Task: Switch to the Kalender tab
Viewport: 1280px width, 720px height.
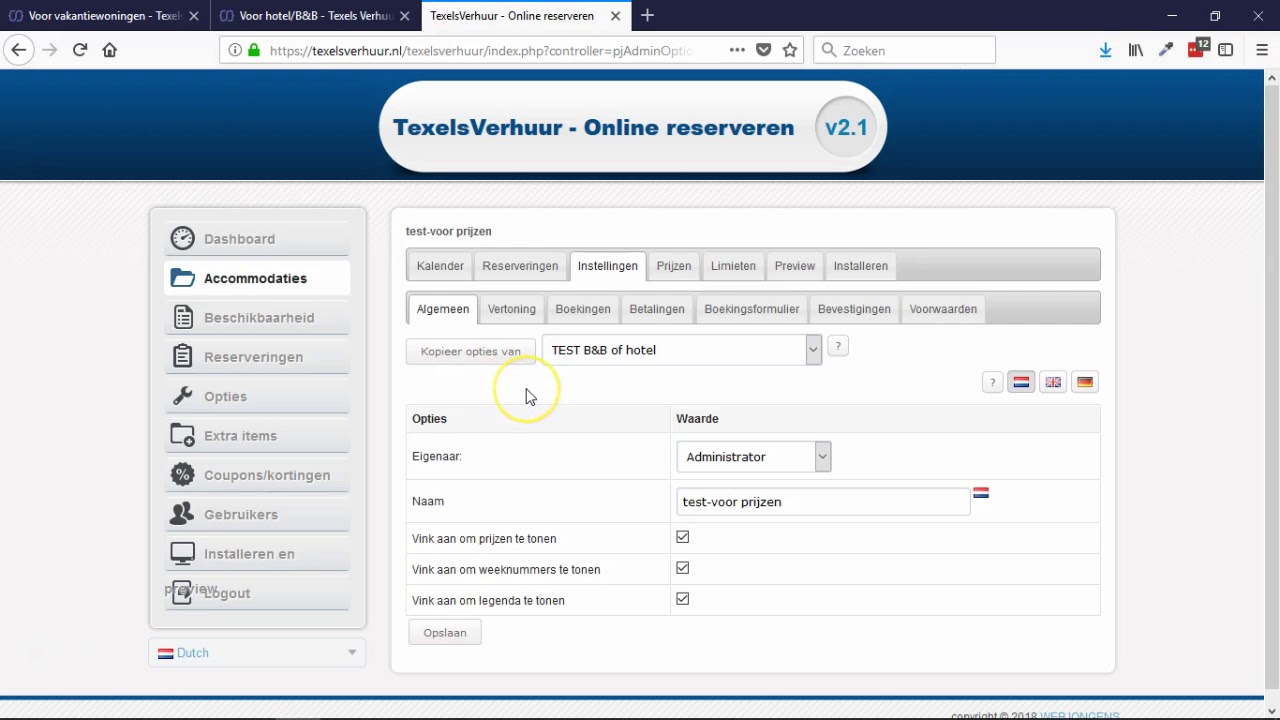Action: click(x=440, y=266)
